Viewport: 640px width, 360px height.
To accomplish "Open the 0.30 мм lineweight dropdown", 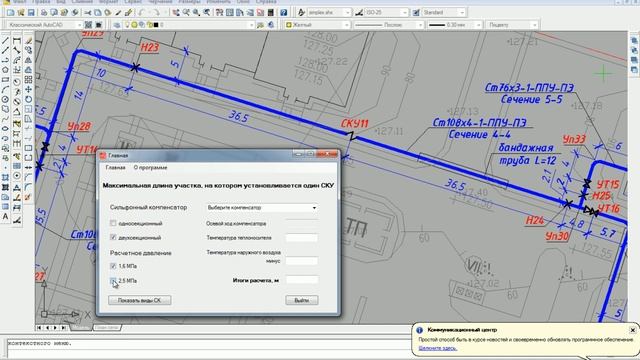I will [454, 25].
